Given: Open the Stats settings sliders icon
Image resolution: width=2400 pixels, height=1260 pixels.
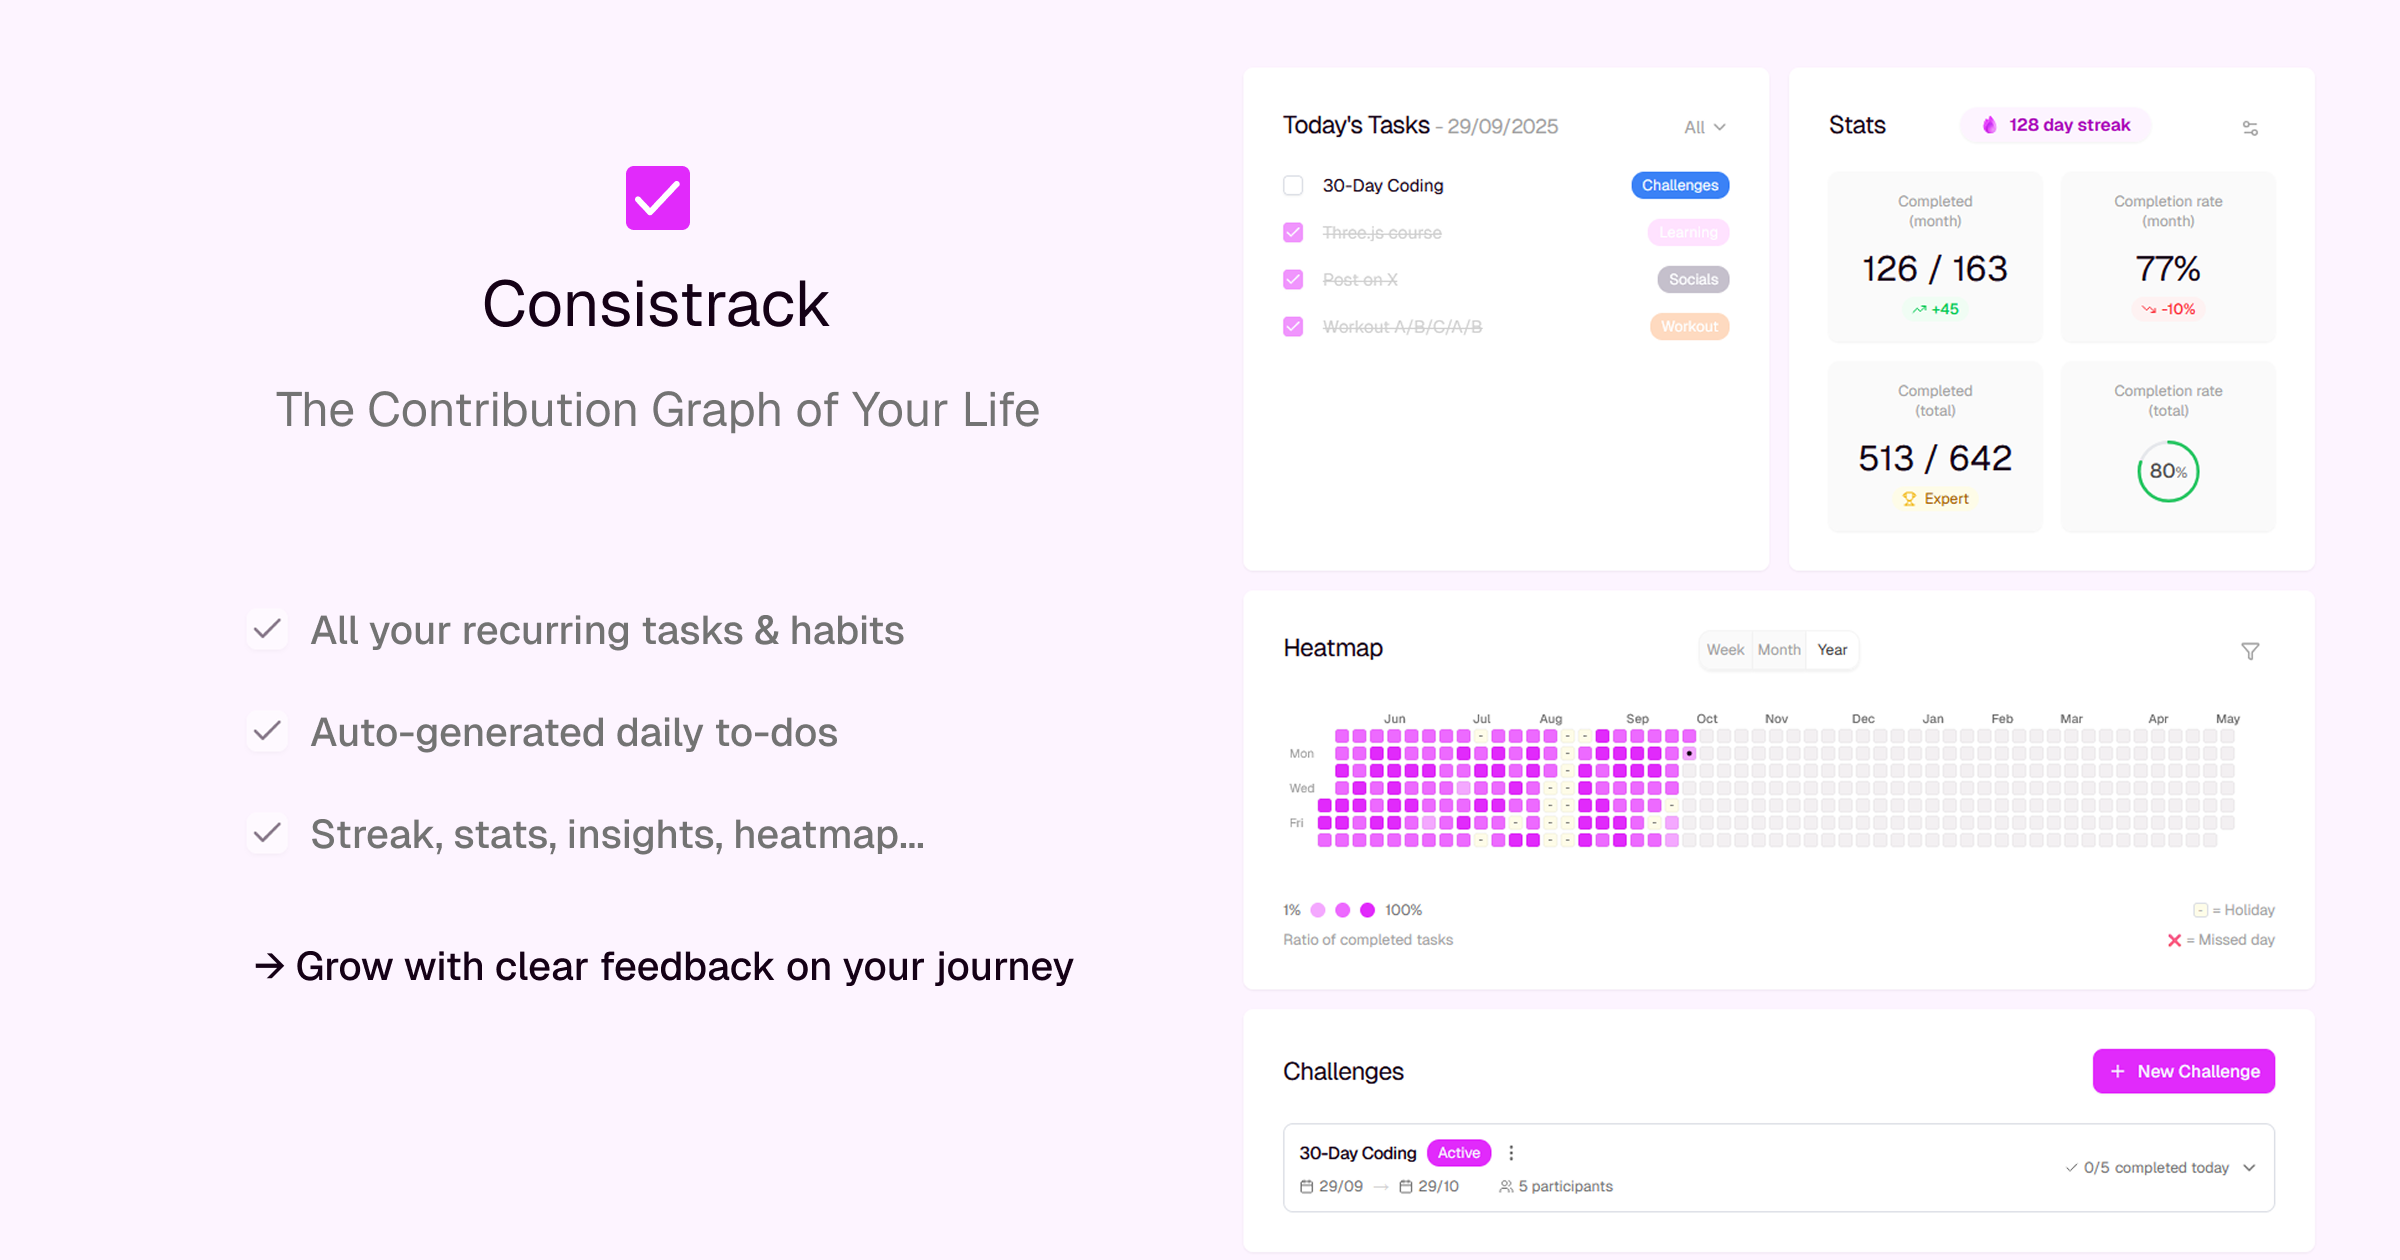Looking at the screenshot, I should click(x=2250, y=127).
